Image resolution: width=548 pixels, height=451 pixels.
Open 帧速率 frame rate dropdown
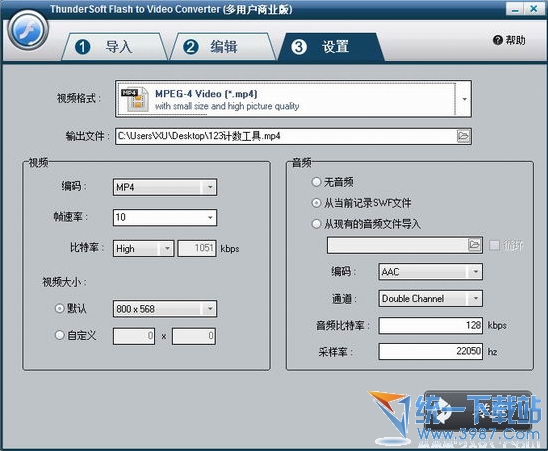(x=165, y=217)
